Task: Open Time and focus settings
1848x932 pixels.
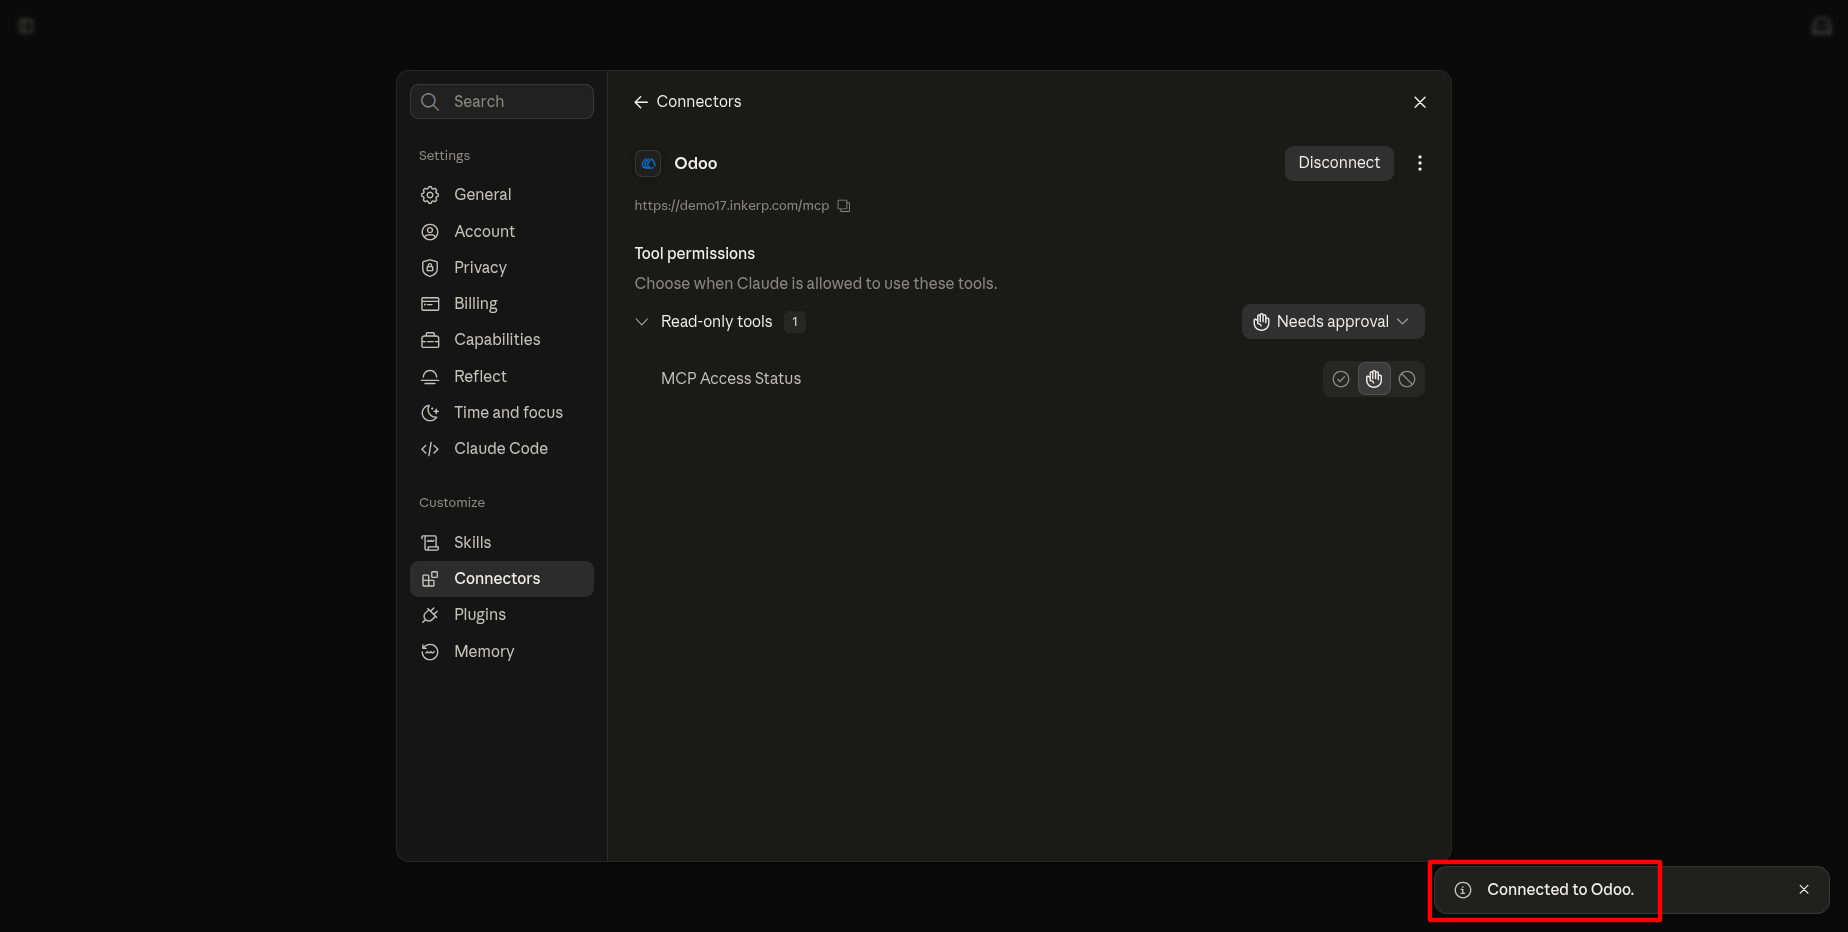Action: click(x=502, y=413)
